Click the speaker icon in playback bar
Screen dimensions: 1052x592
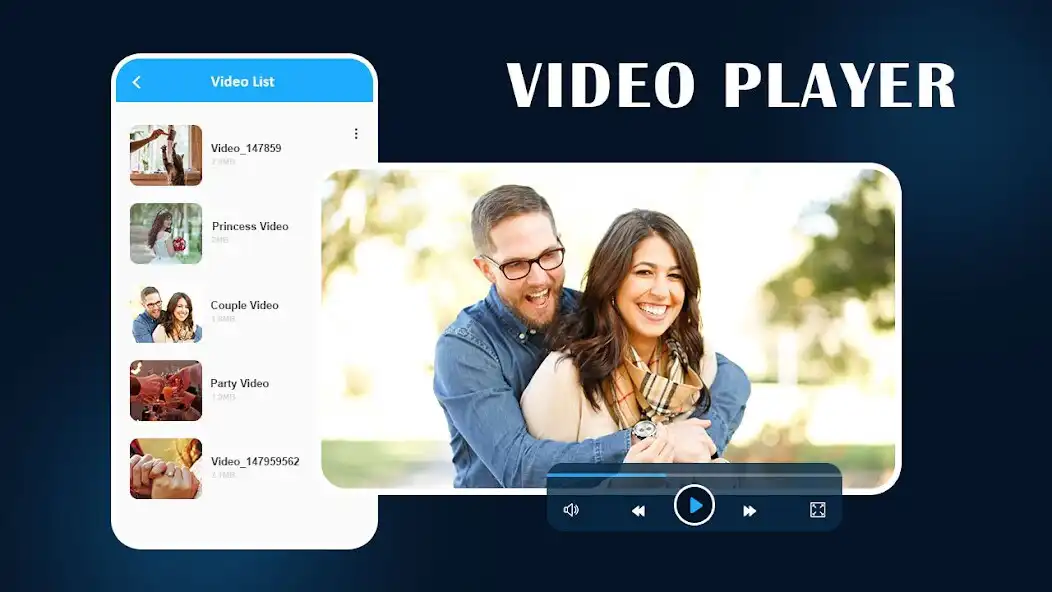point(571,510)
